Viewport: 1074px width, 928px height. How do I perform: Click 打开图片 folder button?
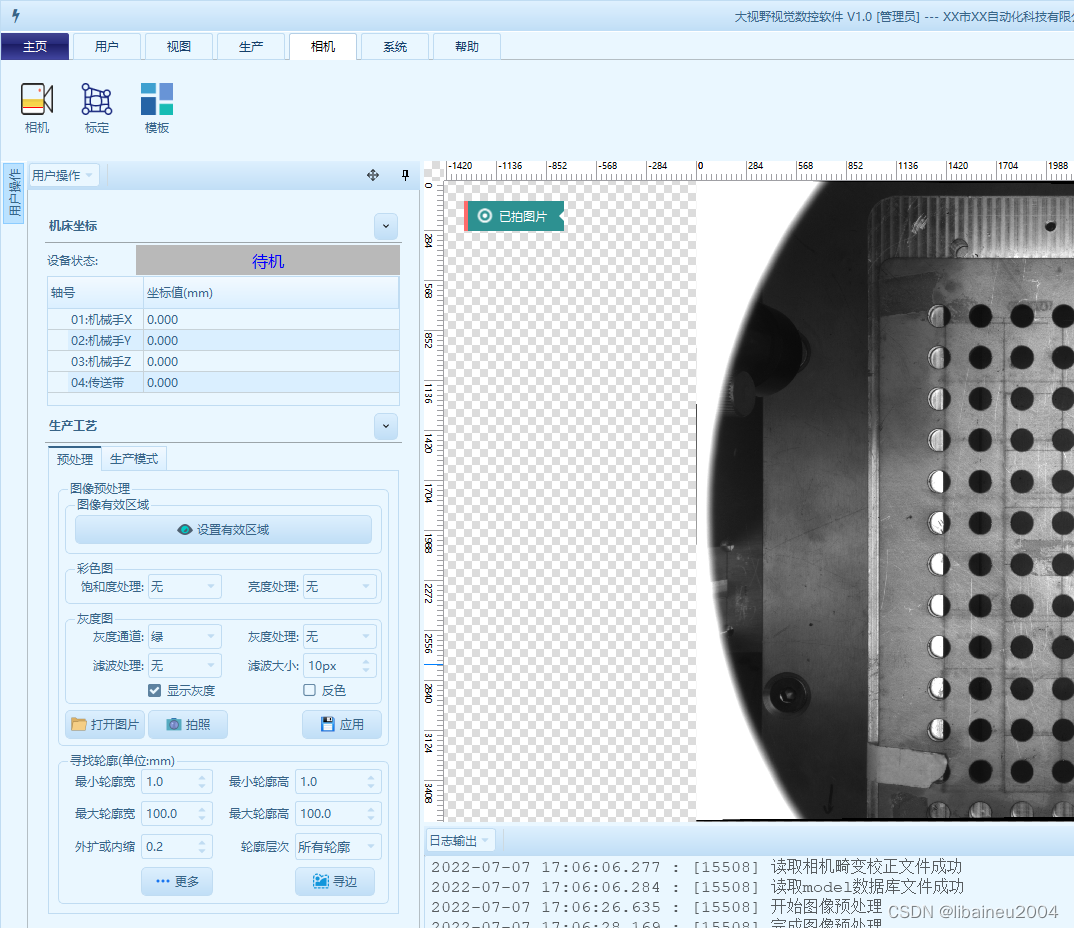click(x=105, y=724)
